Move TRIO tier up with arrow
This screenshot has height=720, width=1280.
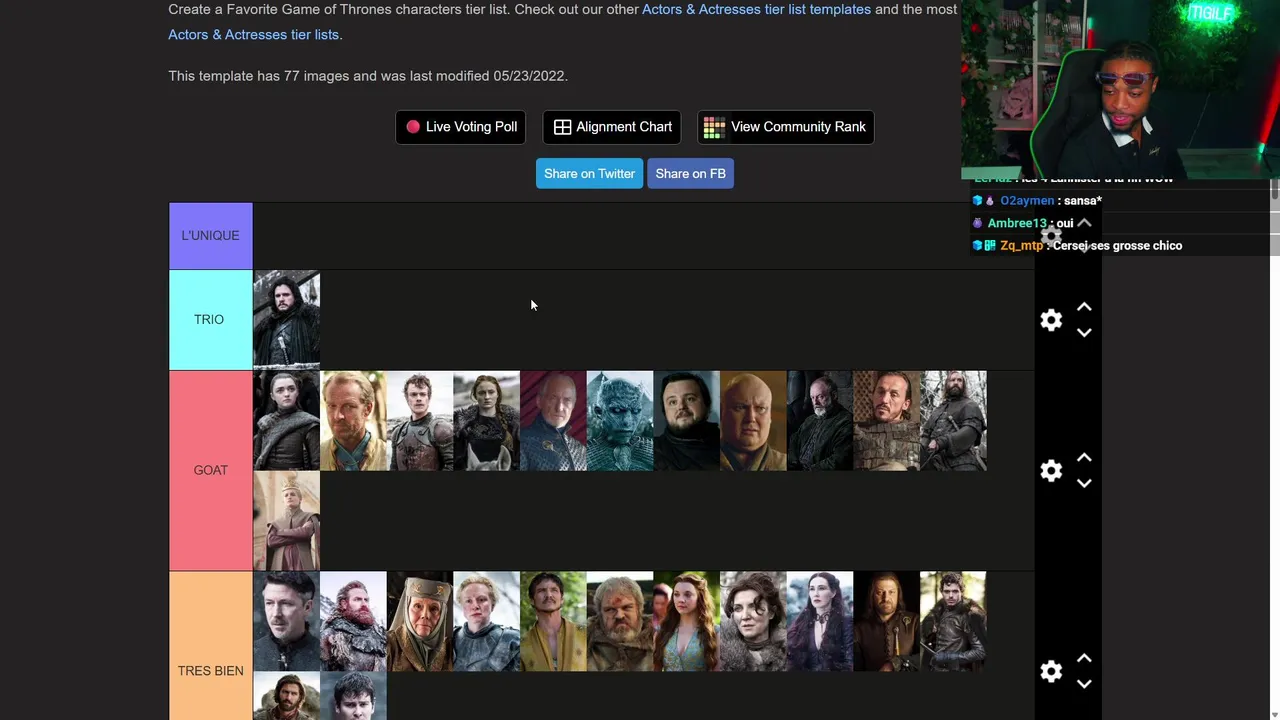(1084, 307)
